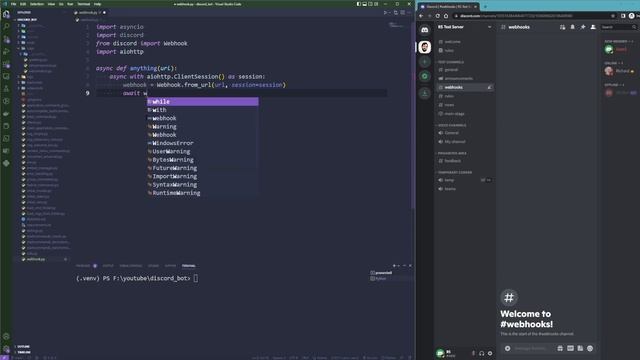Choose 'UserWarning' in the autocomplete list
The height and width of the screenshot is (360, 640).
click(x=202, y=151)
